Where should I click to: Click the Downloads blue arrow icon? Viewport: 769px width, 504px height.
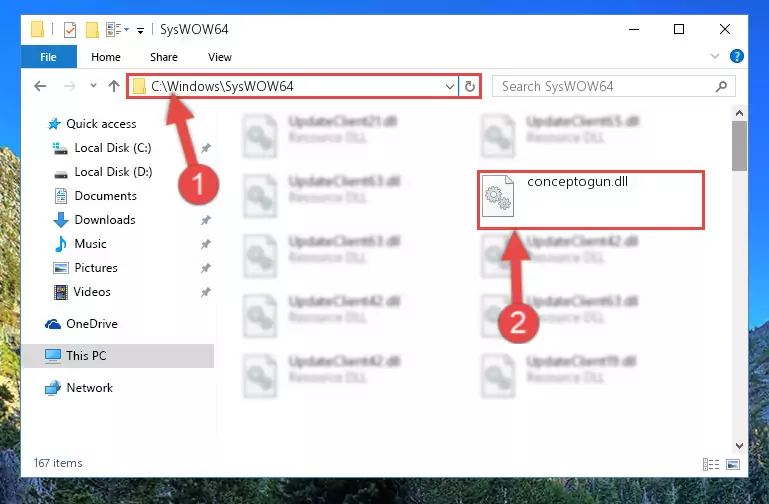point(60,220)
